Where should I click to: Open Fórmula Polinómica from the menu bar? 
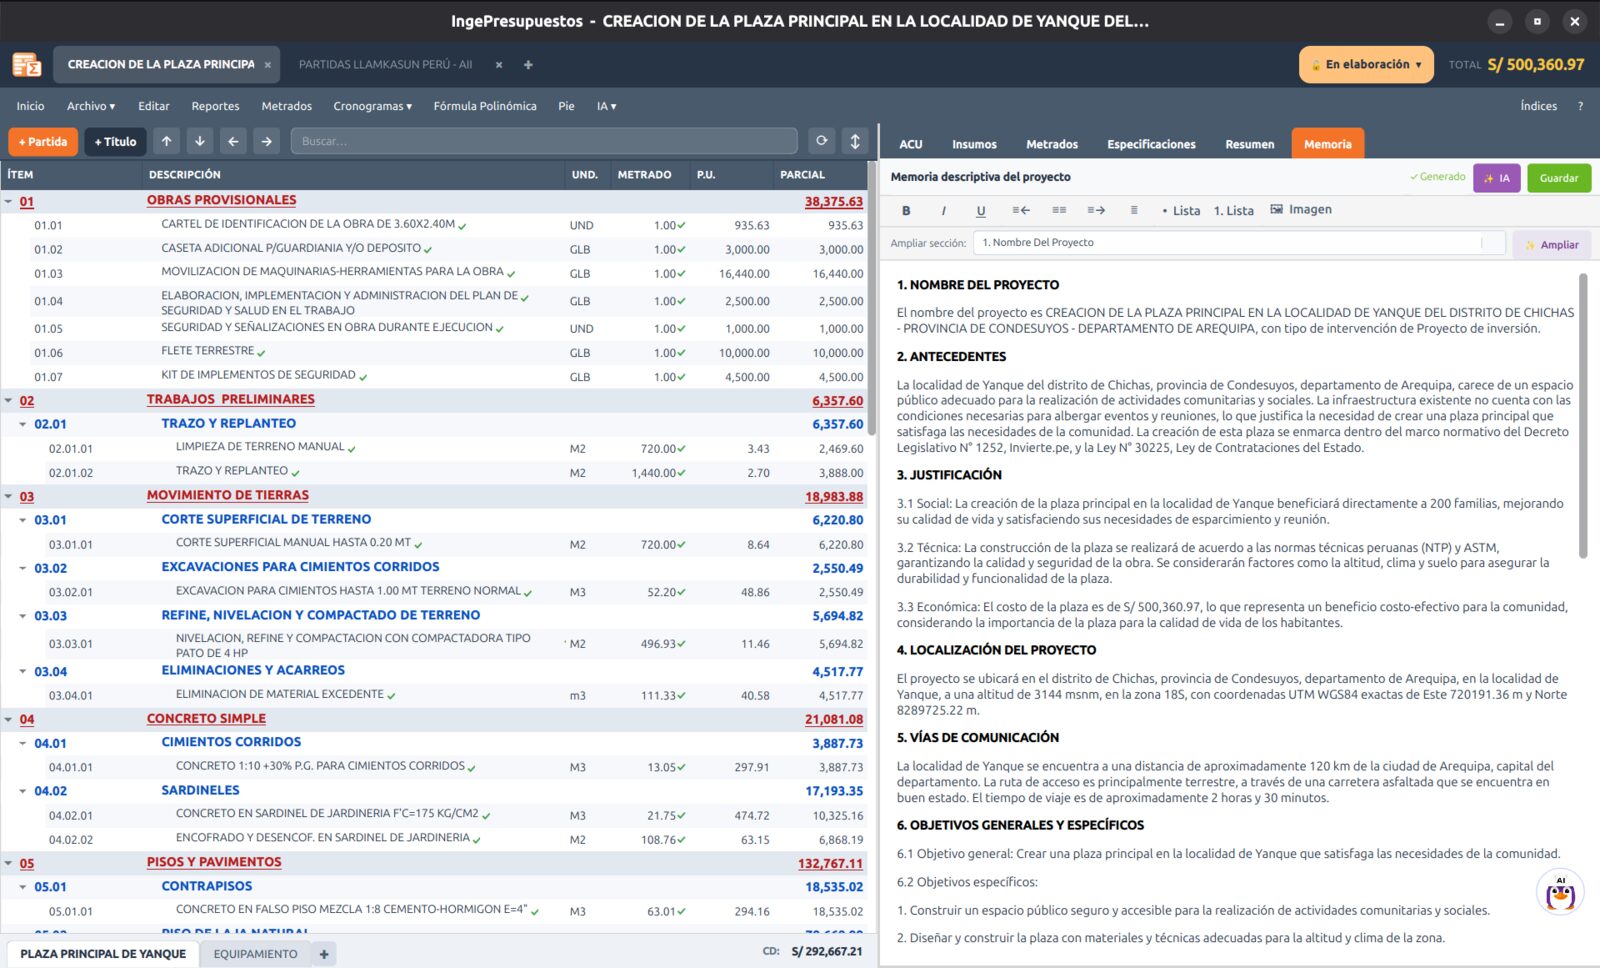tap(485, 106)
